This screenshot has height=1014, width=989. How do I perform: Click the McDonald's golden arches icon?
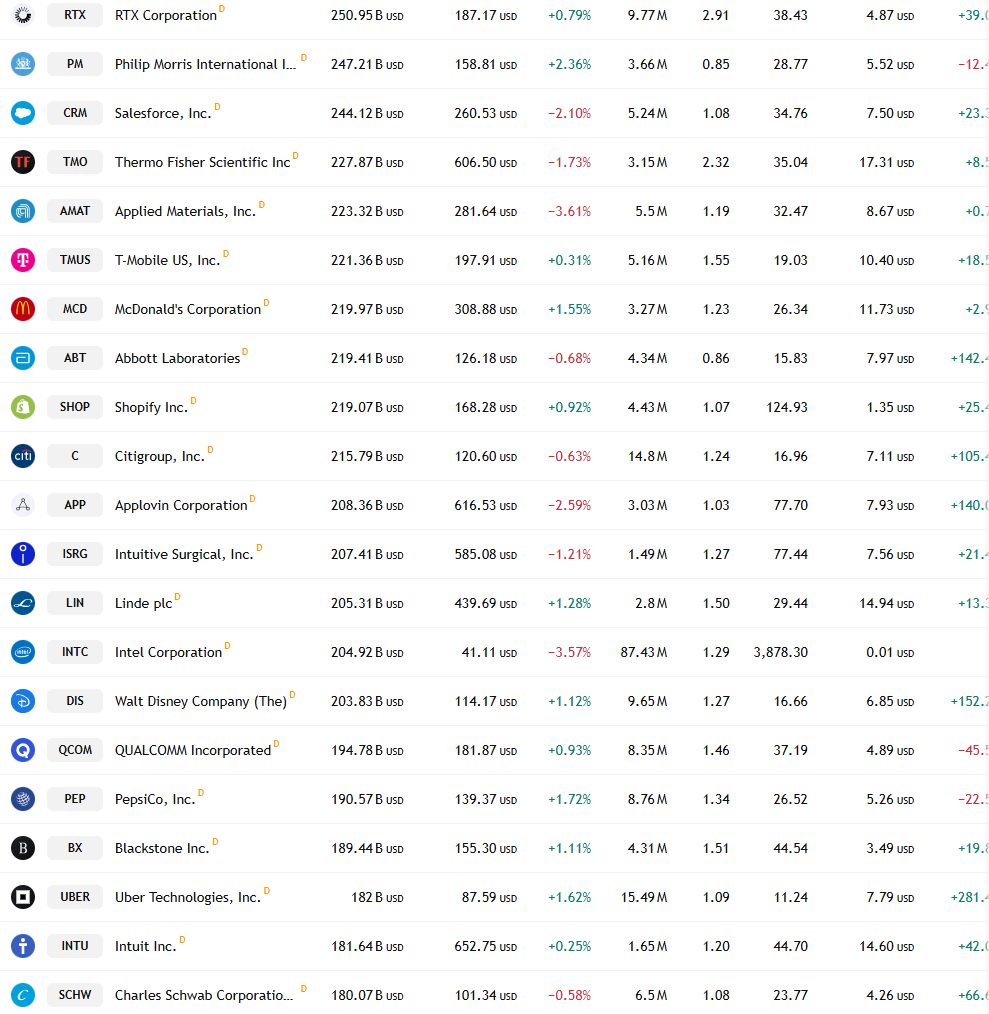[23, 309]
